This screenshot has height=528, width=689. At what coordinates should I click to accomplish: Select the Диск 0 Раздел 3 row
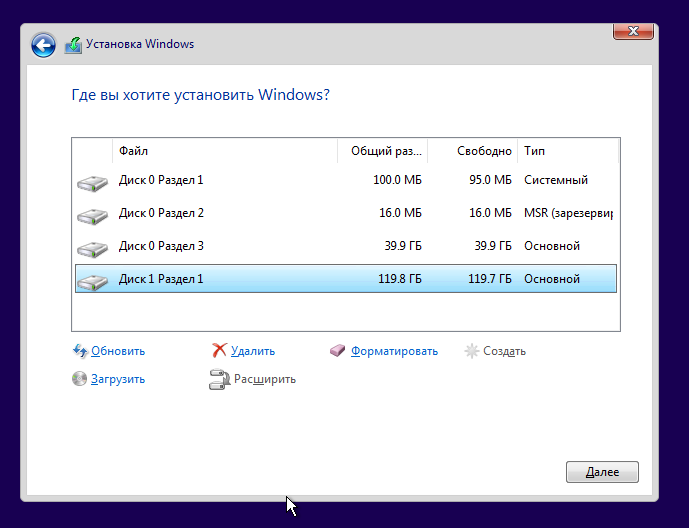point(346,246)
